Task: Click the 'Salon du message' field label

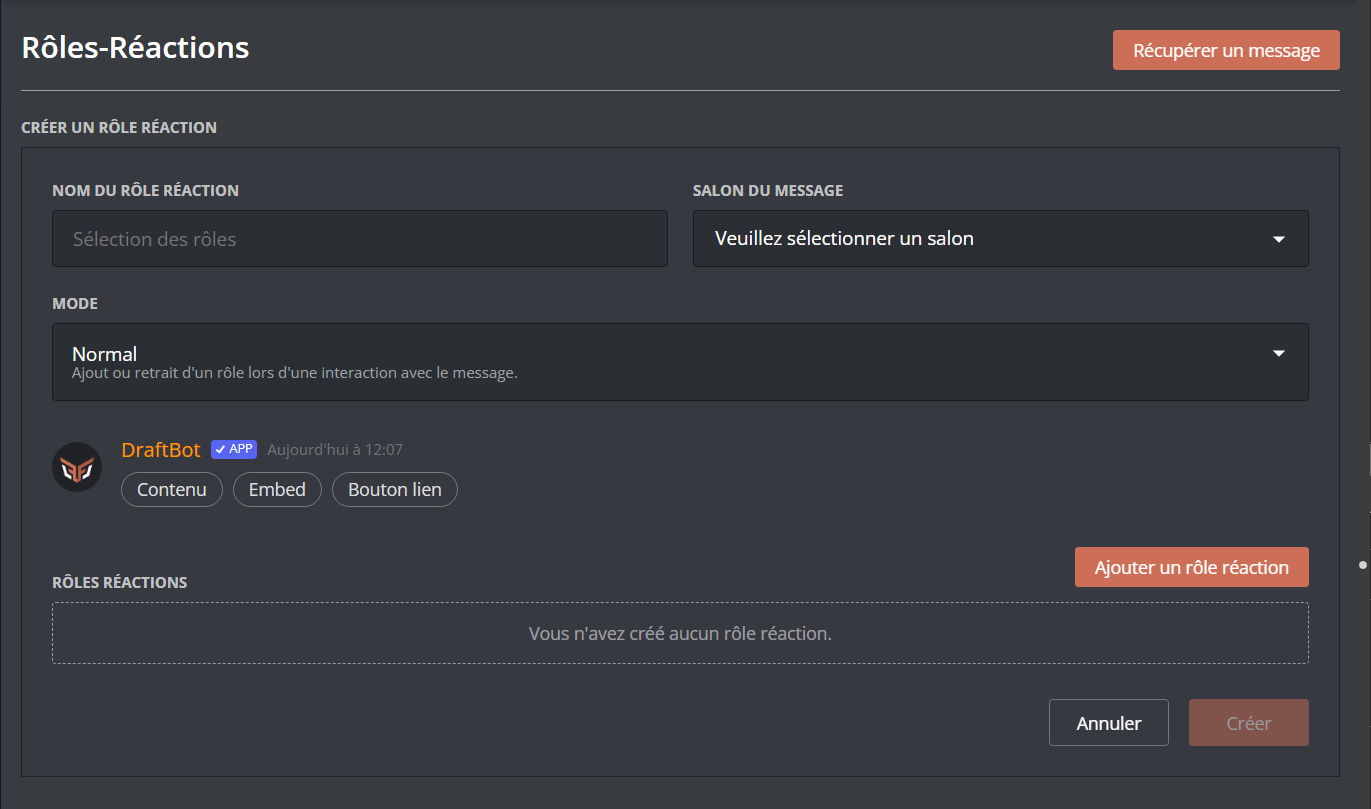Action: [768, 190]
